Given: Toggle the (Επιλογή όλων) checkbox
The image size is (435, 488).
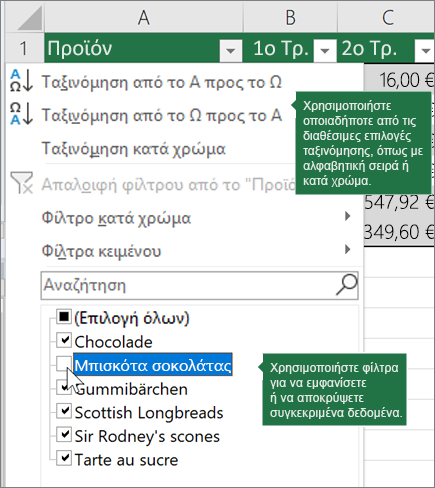Looking at the screenshot, I should click(64, 317).
